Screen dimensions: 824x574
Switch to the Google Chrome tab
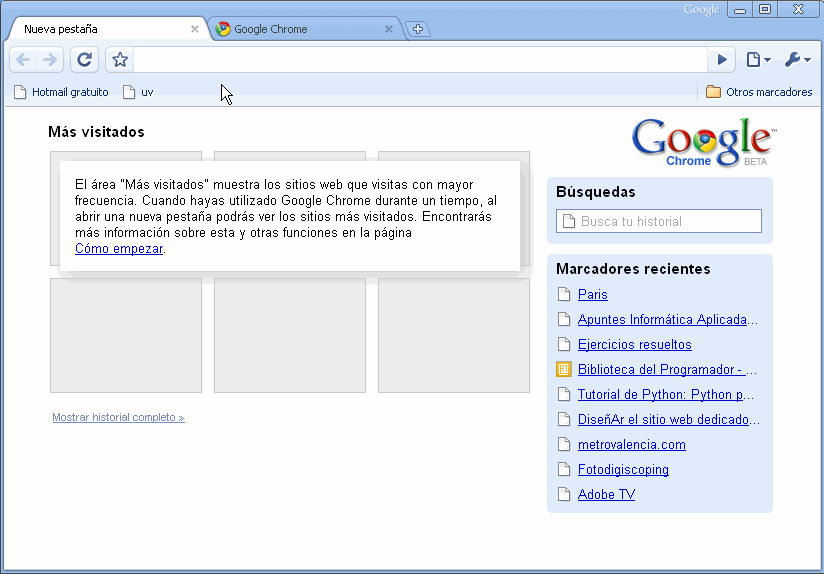point(307,29)
